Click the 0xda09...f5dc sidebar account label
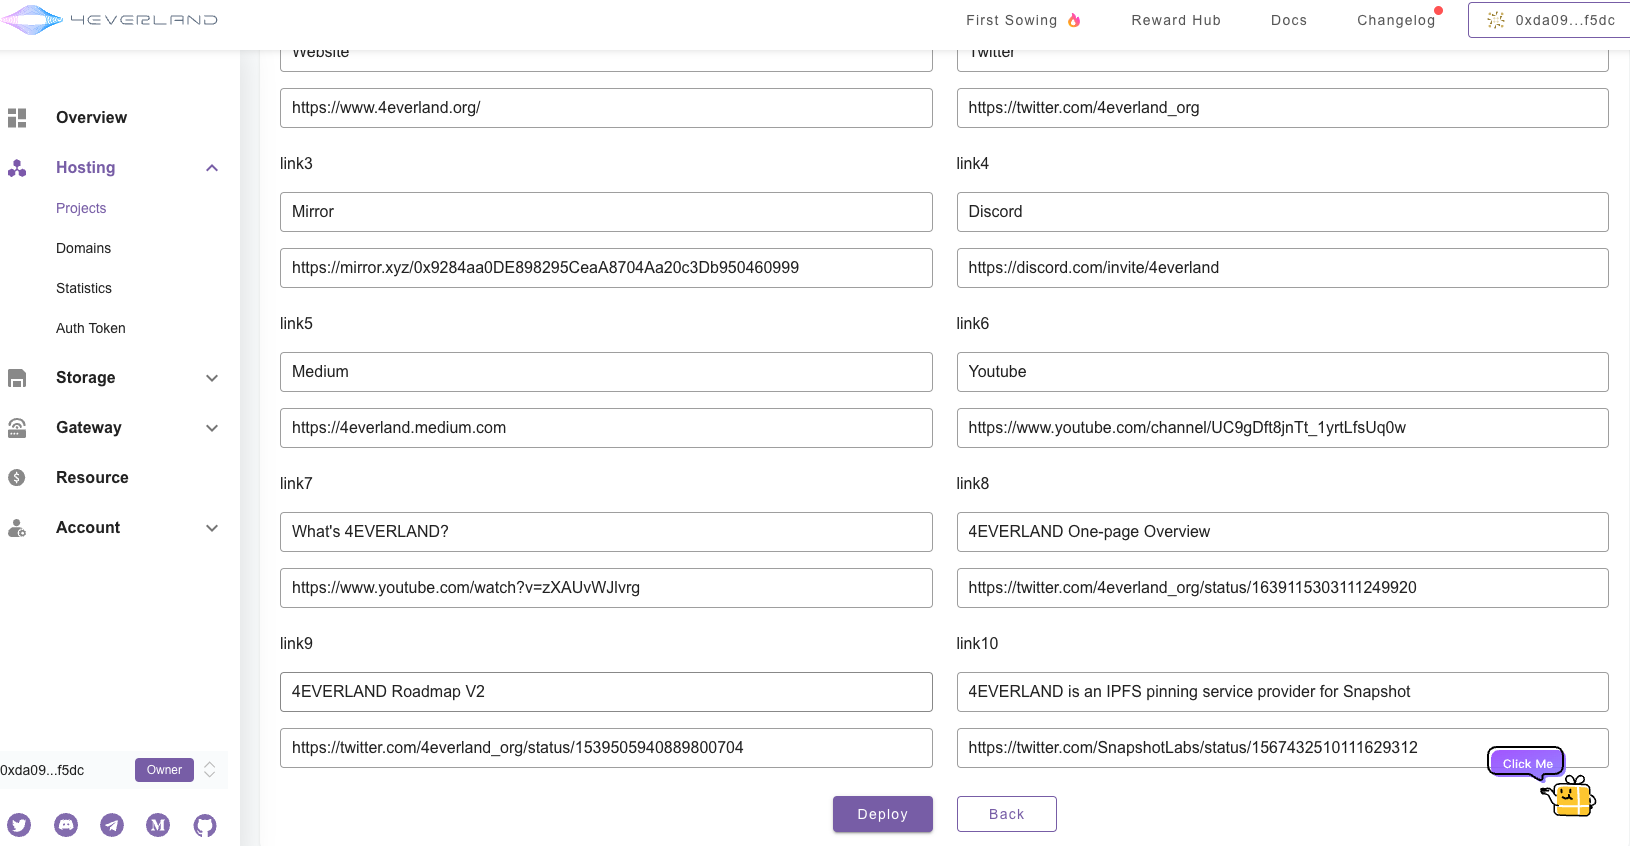 (x=42, y=770)
